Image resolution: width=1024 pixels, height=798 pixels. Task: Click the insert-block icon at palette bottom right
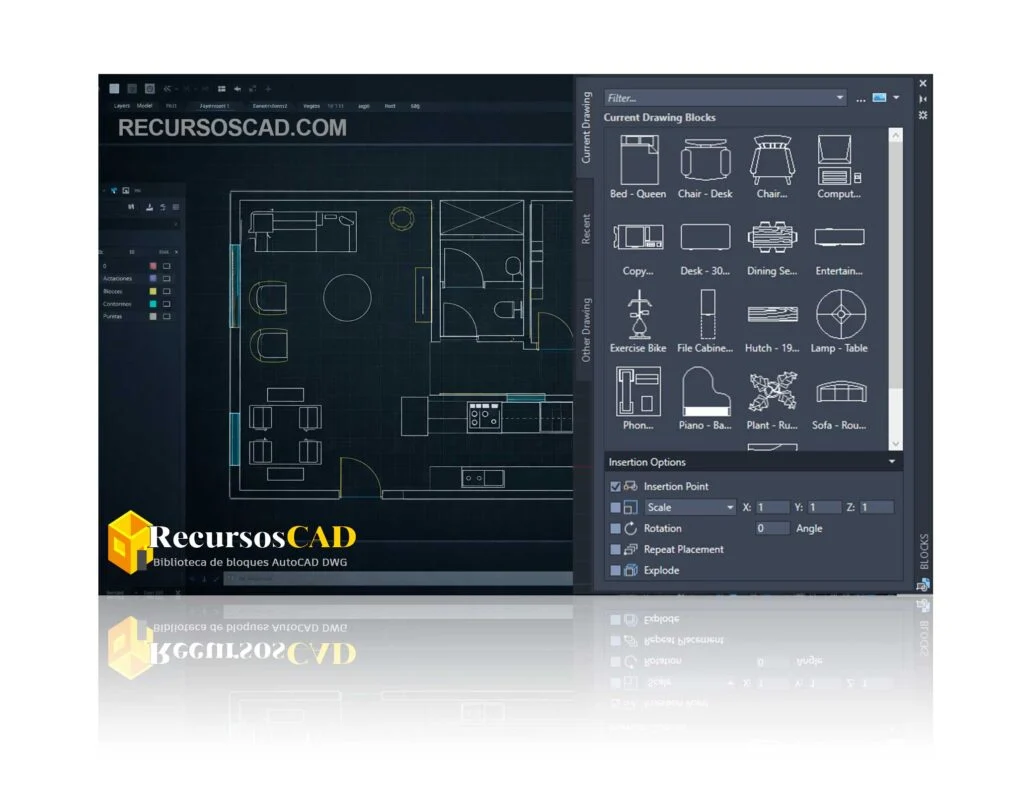(x=920, y=586)
